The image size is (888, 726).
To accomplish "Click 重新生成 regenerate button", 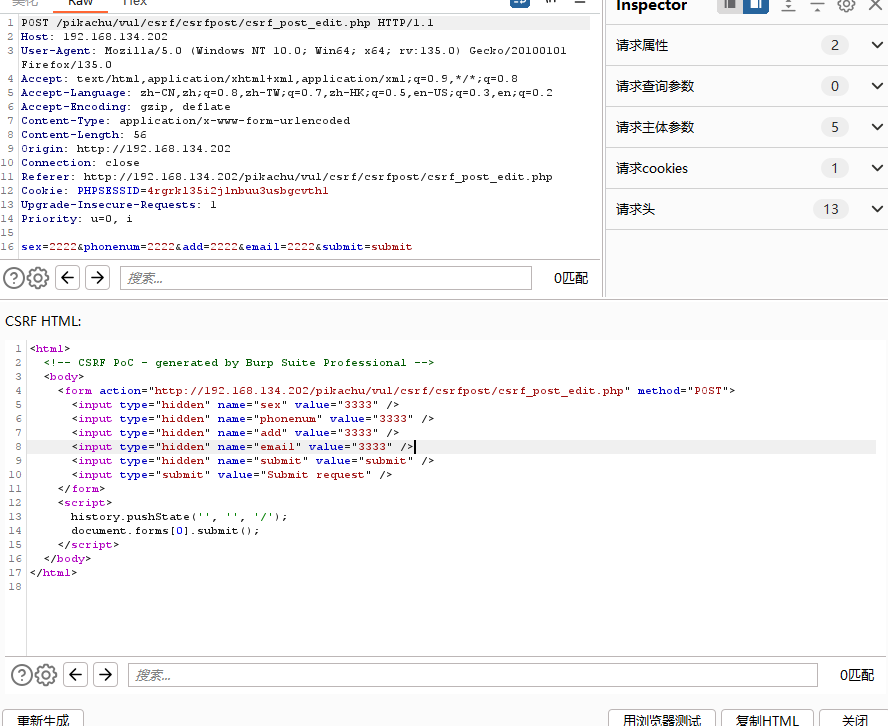I will pyautogui.click(x=43, y=719).
